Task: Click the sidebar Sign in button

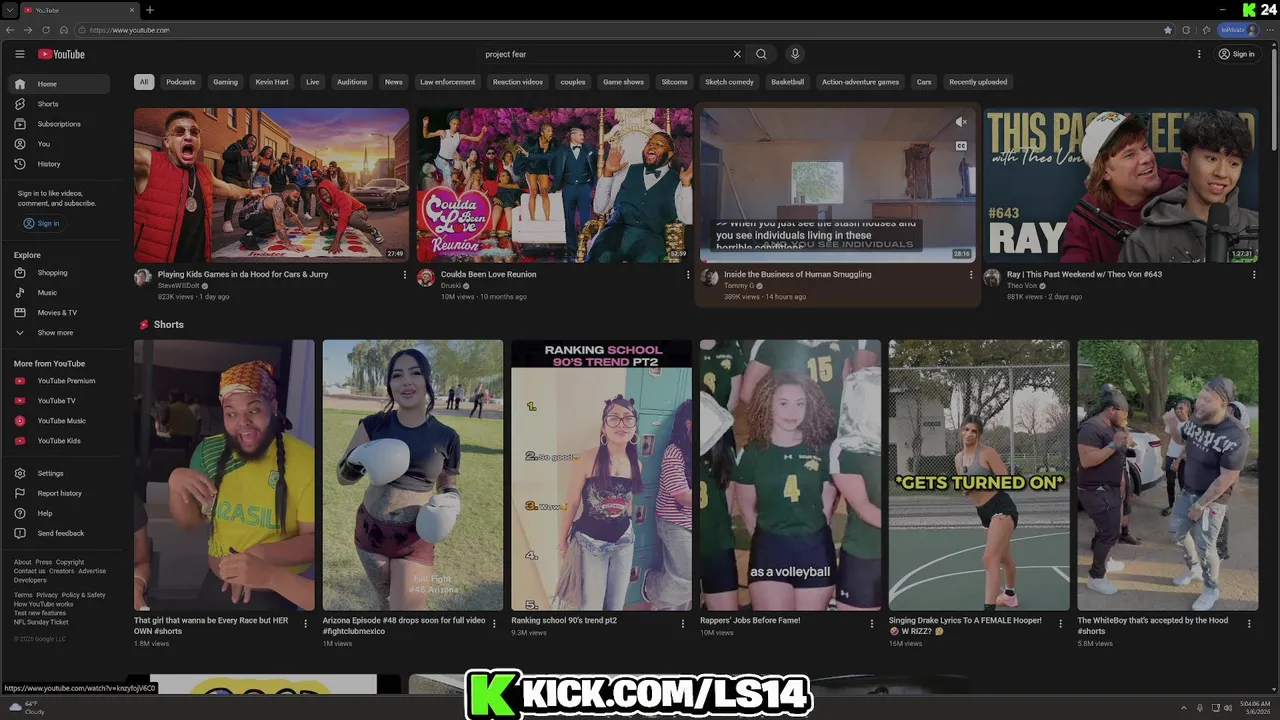Action: [x=41, y=223]
